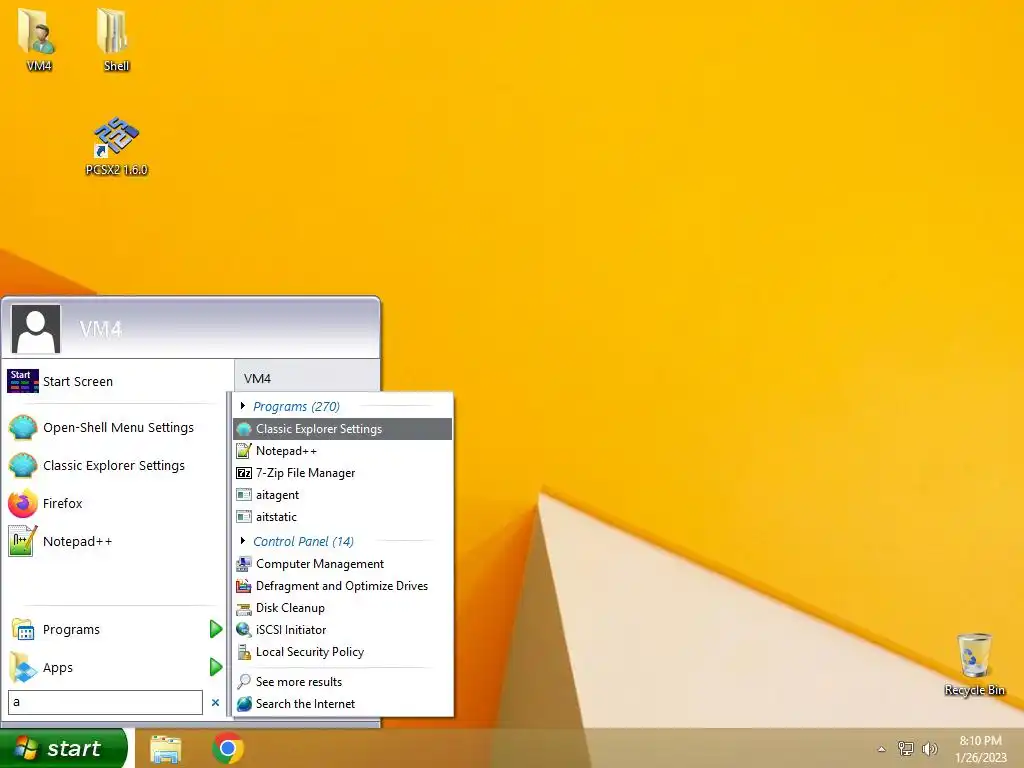
Task: Open Start Screen from the start menu
Action: tap(116, 381)
